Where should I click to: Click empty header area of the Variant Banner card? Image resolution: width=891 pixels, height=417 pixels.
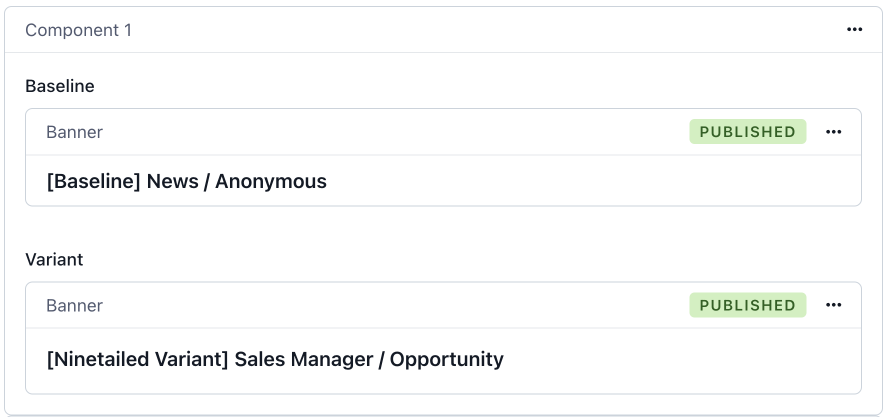coord(400,305)
